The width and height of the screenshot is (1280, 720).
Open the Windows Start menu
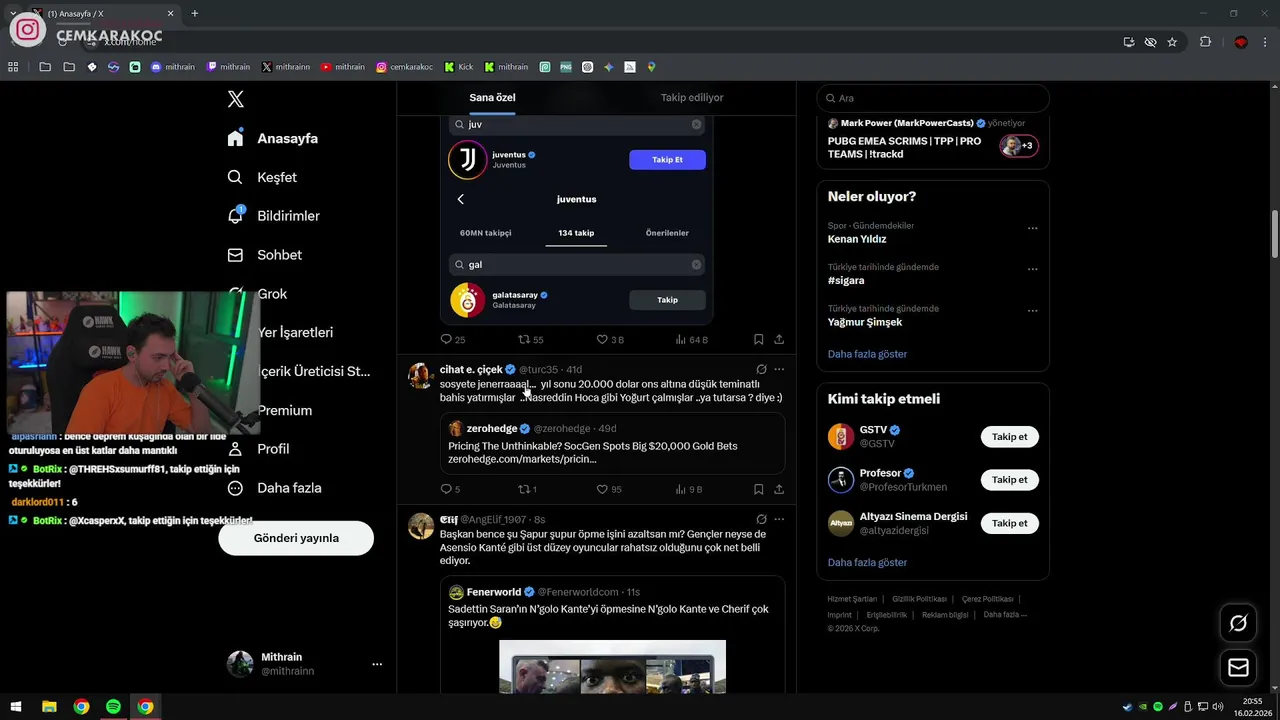pyautogui.click(x=16, y=707)
